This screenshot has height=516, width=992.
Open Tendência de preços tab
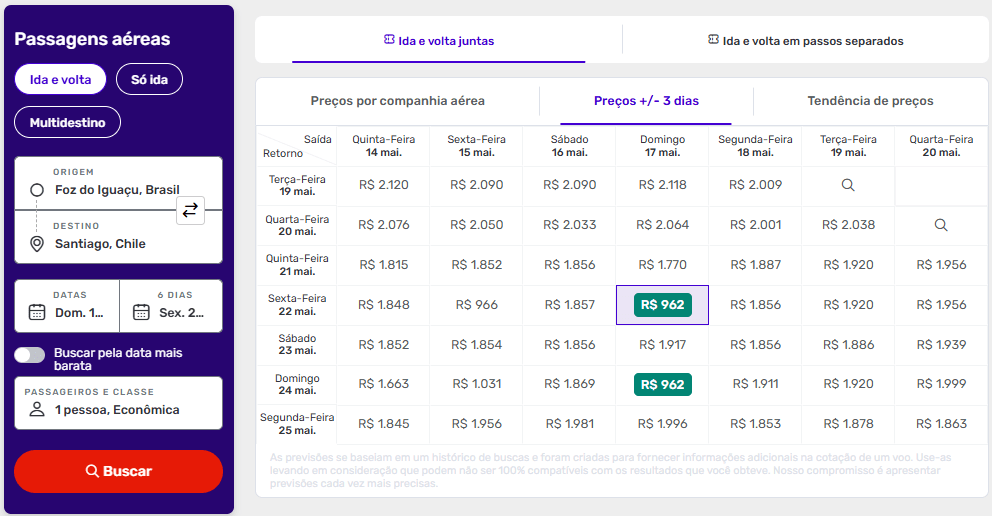(870, 101)
